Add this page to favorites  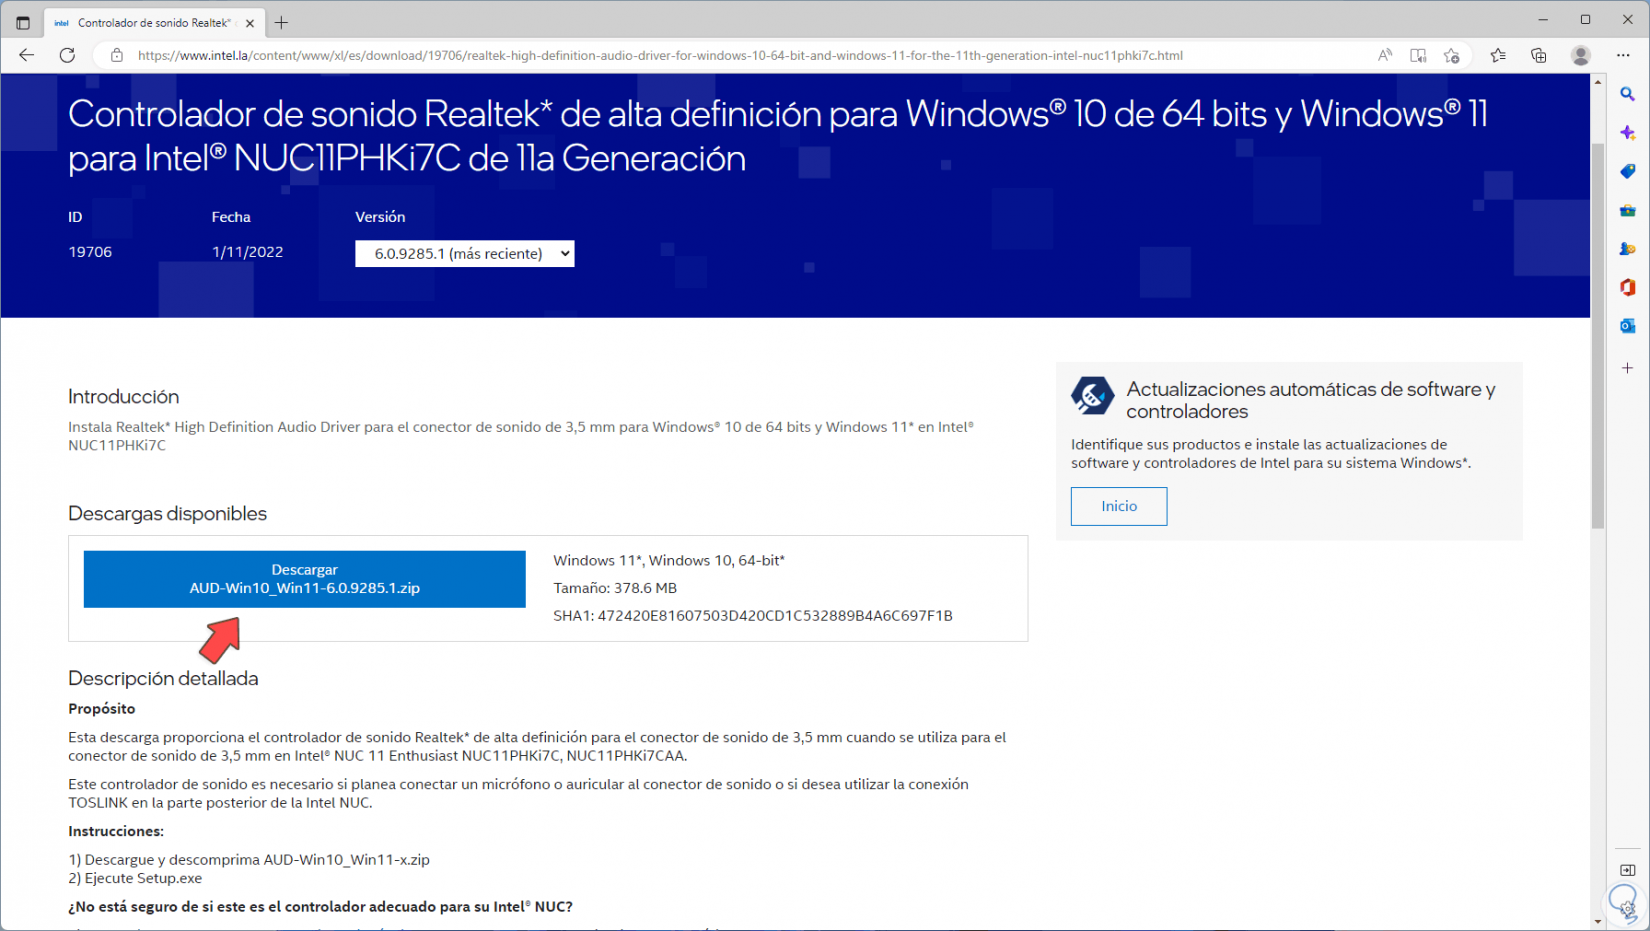pyautogui.click(x=1453, y=55)
